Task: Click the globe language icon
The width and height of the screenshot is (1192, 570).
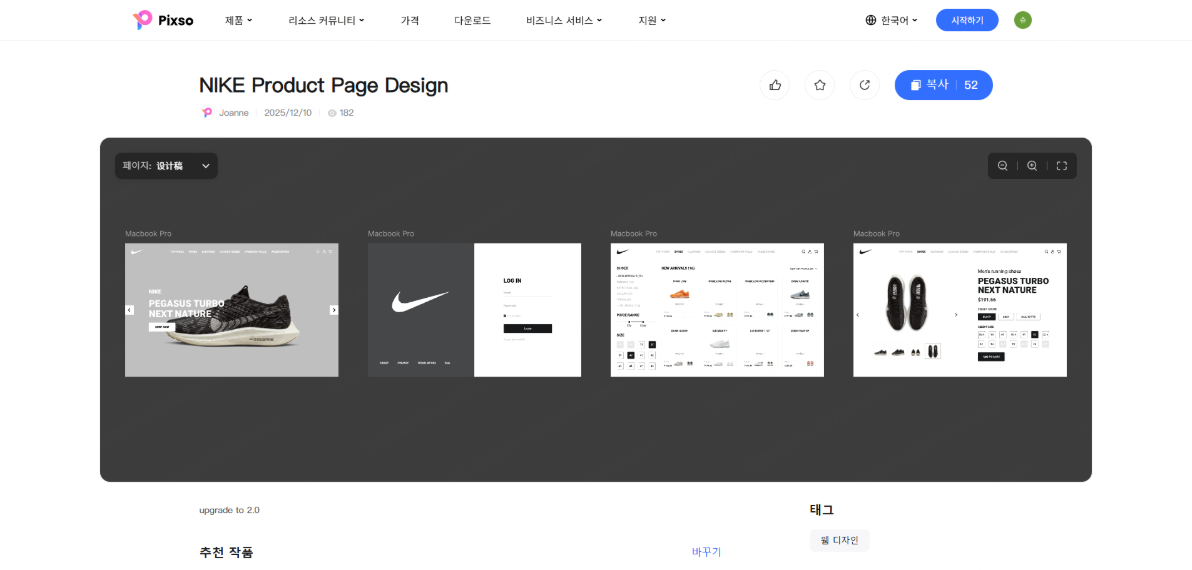Action: pos(871,21)
